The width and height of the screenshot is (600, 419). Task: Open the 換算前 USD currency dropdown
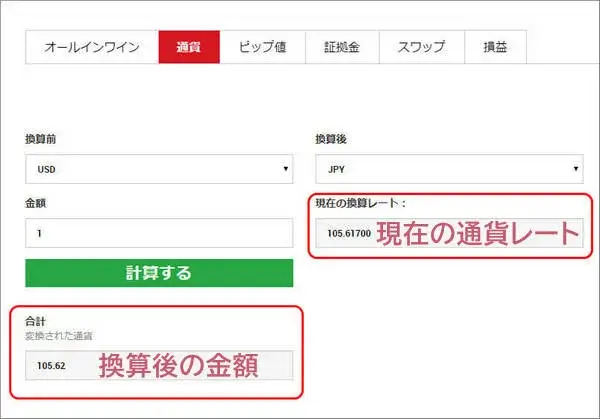point(159,169)
